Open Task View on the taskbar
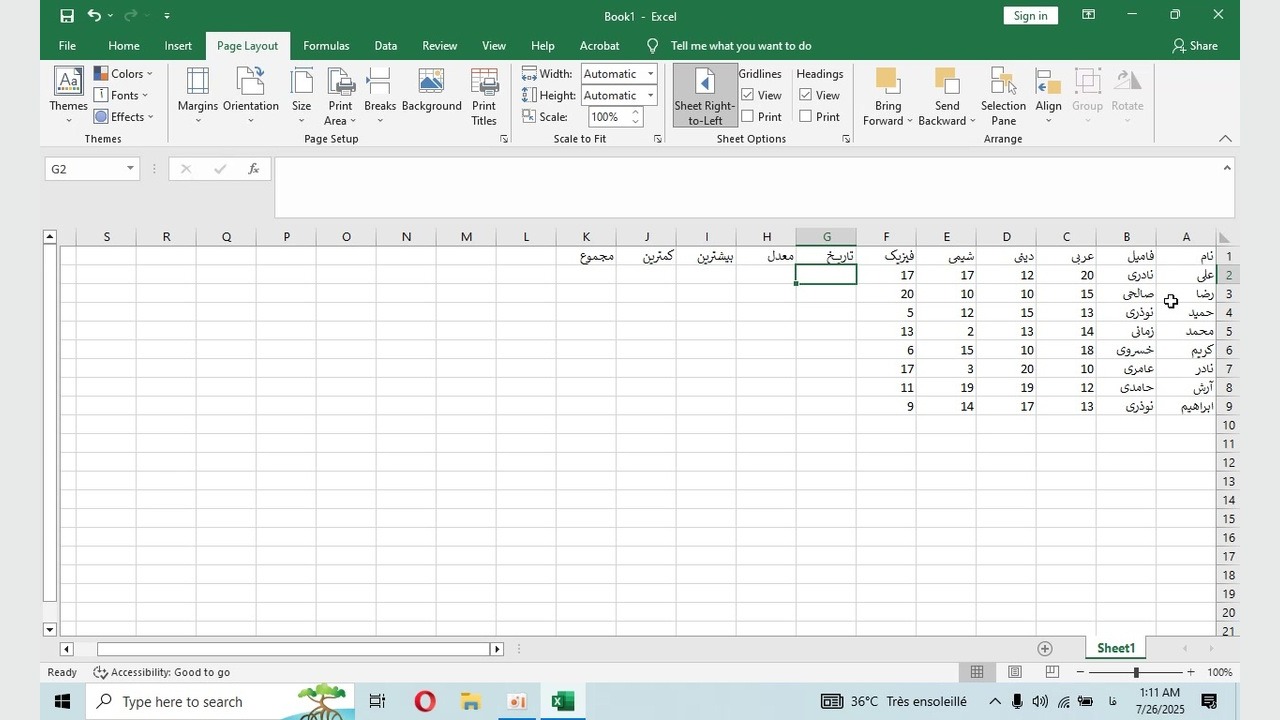The width and height of the screenshot is (1280, 720). click(377, 701)
